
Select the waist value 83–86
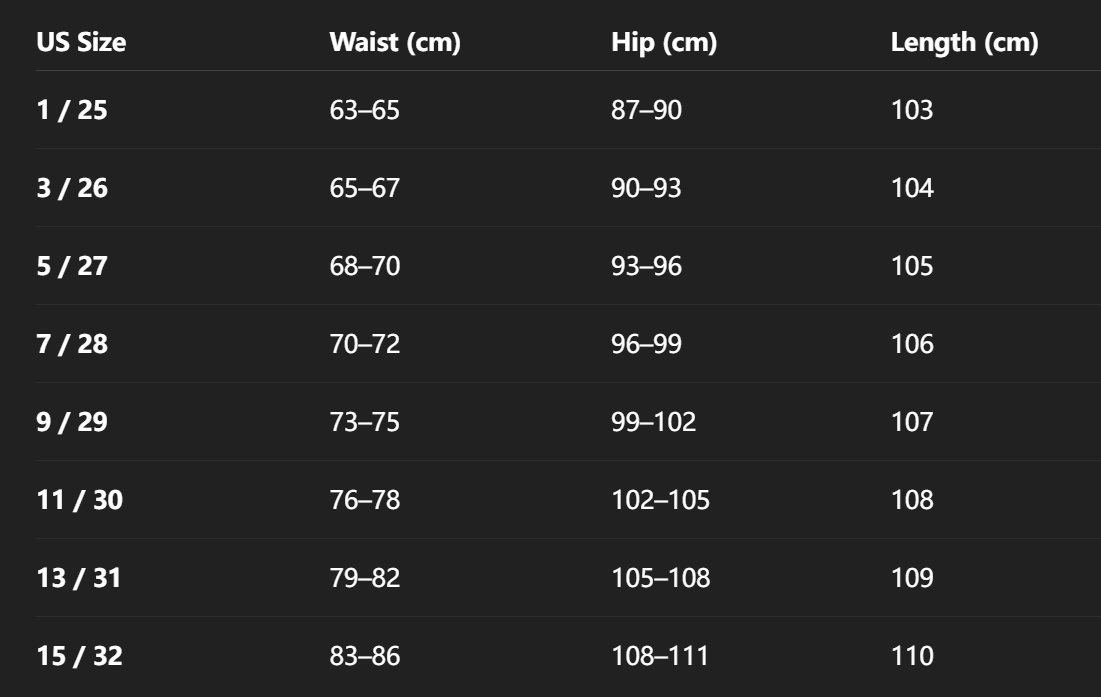(x=364, y=656)
